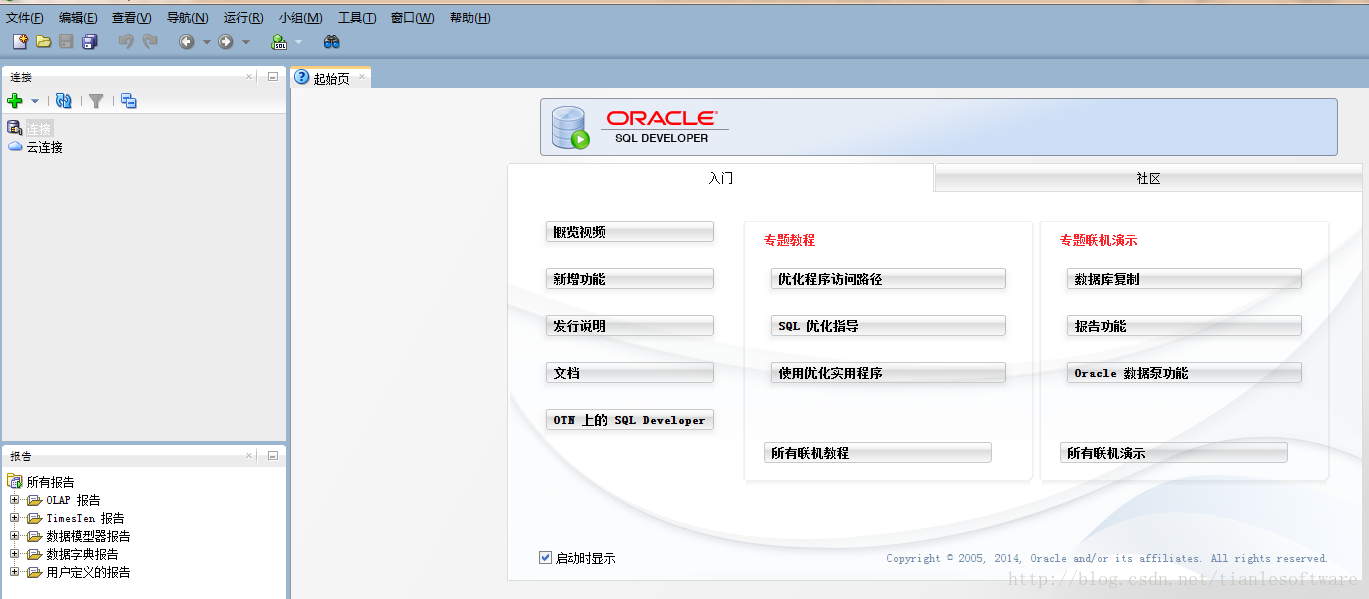This screenshot has width=1369, height=599.
Task: Click the 所有联机教程 button
Action: (878, 453)
